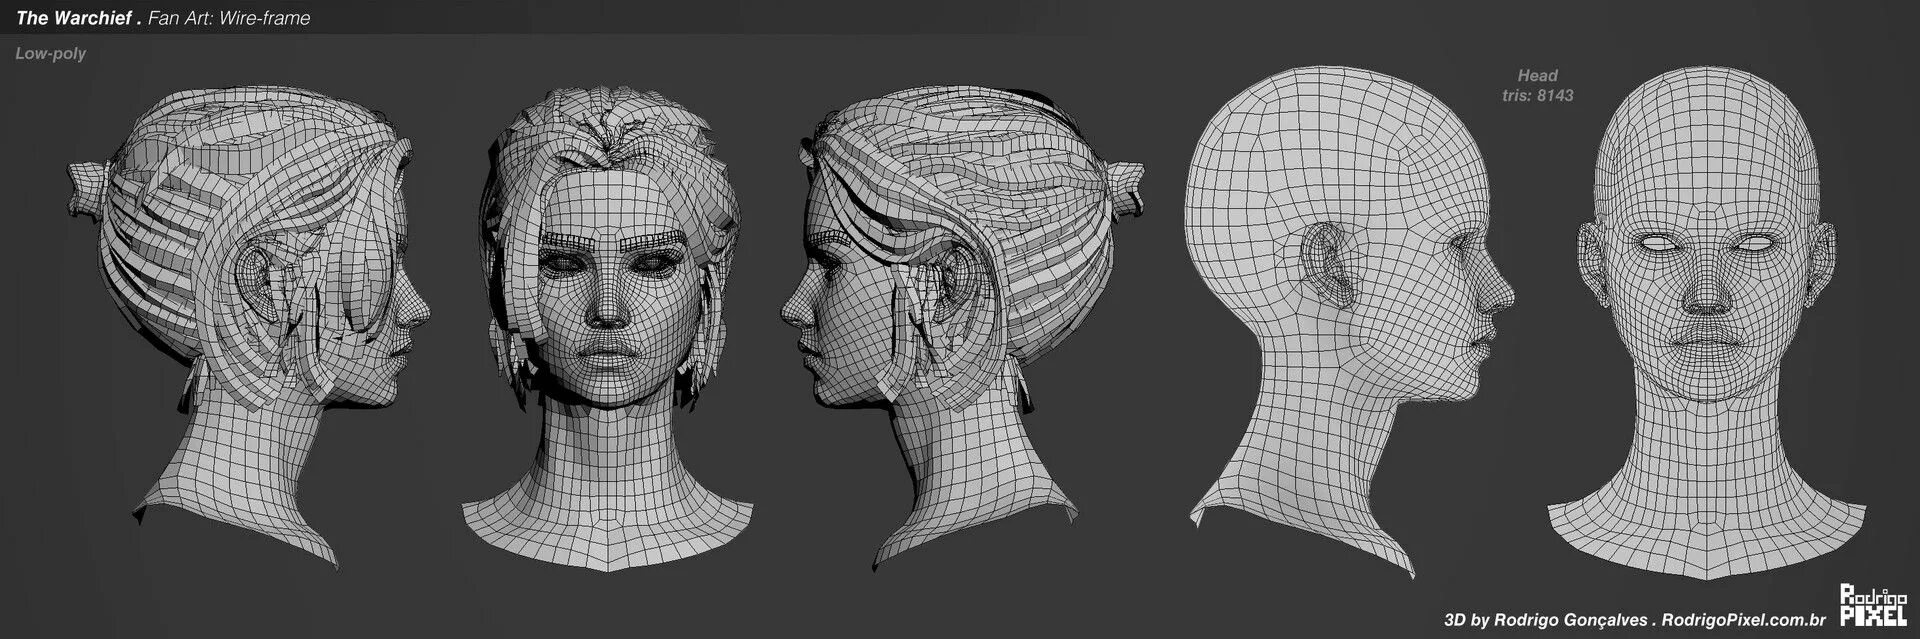Image resolution: width=1920 pixels, height=639 pixels.
Task: Open the RodrigoPixel.com.br link text
Action: tap(1744, 620)
